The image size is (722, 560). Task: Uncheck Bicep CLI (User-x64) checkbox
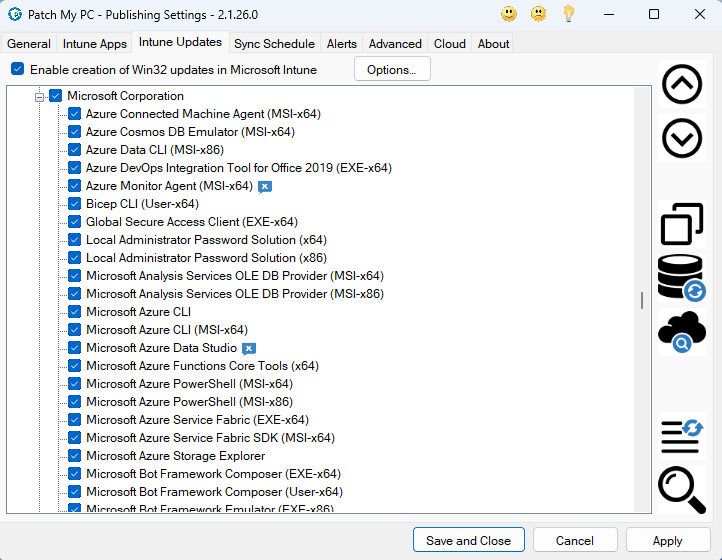75,204
